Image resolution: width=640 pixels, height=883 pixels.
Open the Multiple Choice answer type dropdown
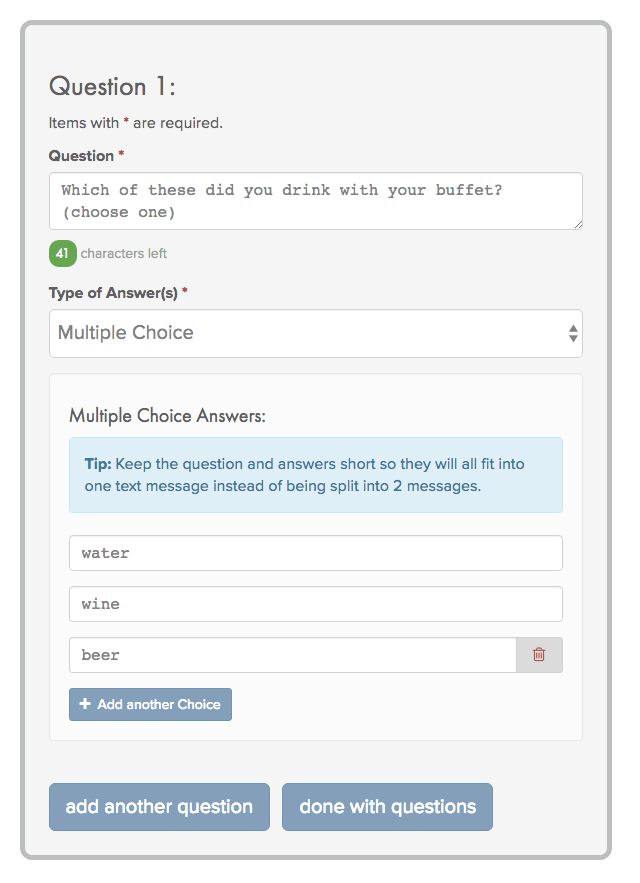point(315,333)
